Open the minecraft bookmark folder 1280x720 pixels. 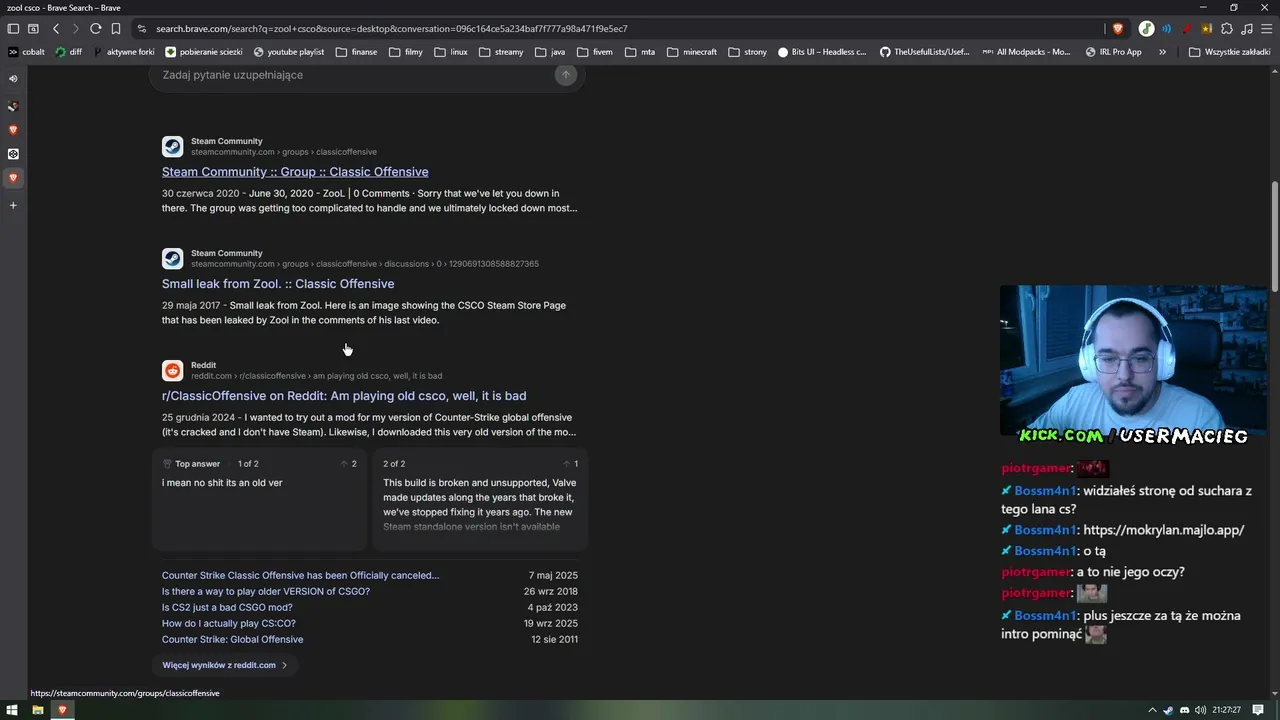[x=692, y=52]
